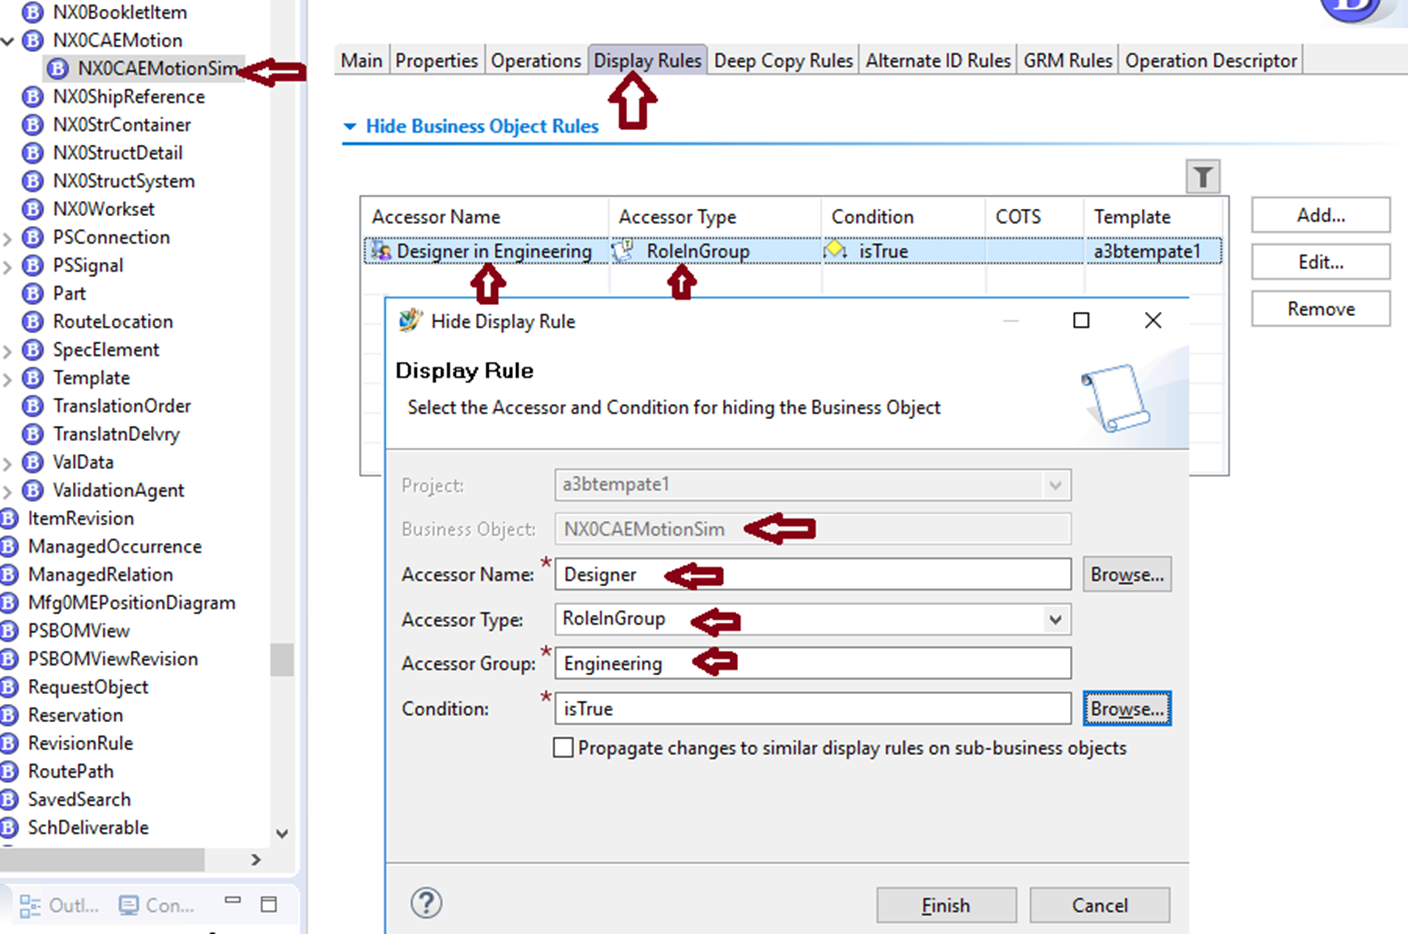Switch to the Outline view tab
This screenshot has height=934, width=1408.
click(59, 905)
